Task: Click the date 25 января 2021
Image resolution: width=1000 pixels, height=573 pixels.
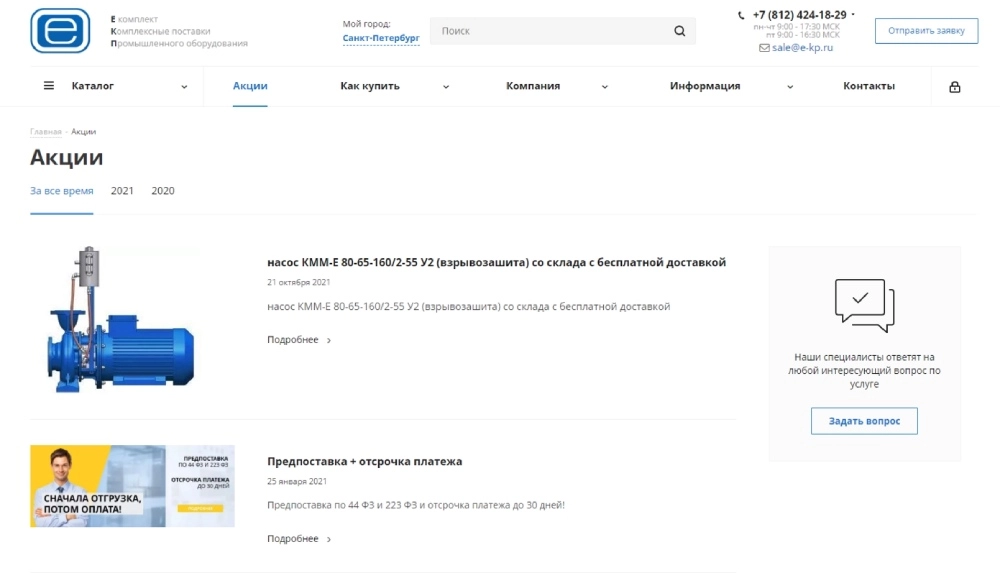Action: [297, 481]
